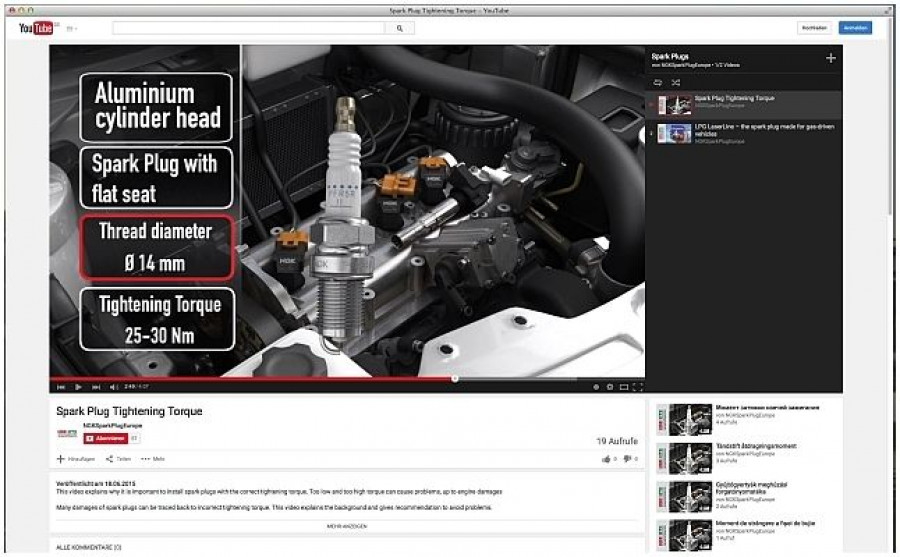This screenshot has width=900, height=557.
Task: Play the video with the play button
Action: (x=78, y=387)
